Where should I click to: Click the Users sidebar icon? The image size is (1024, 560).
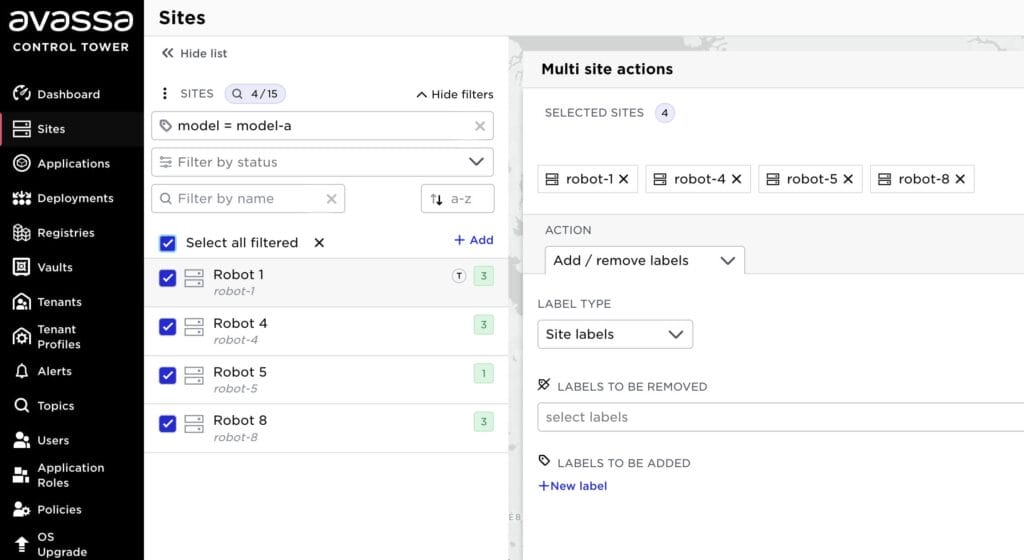(x=22, y=440)
